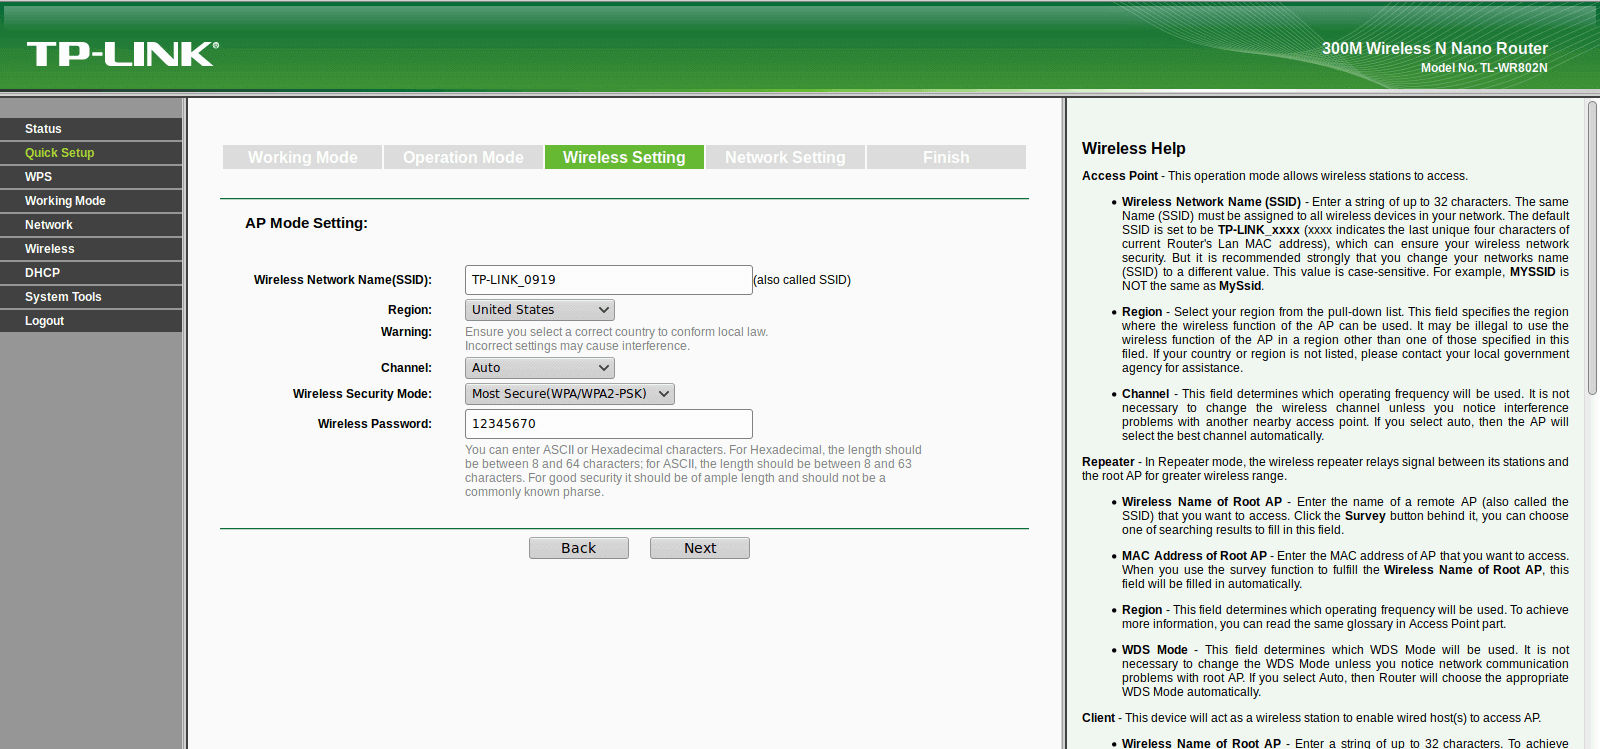This screenshot has height=749, width=1600.
Task: Click Logout in the sidebar
Action: pyautogui.click(x=91, y=321)
